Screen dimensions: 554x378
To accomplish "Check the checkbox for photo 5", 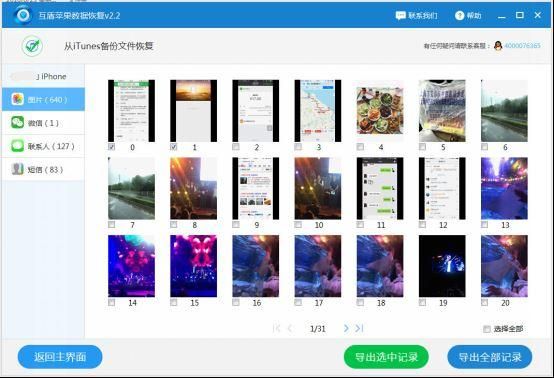I will coord(423,147).
